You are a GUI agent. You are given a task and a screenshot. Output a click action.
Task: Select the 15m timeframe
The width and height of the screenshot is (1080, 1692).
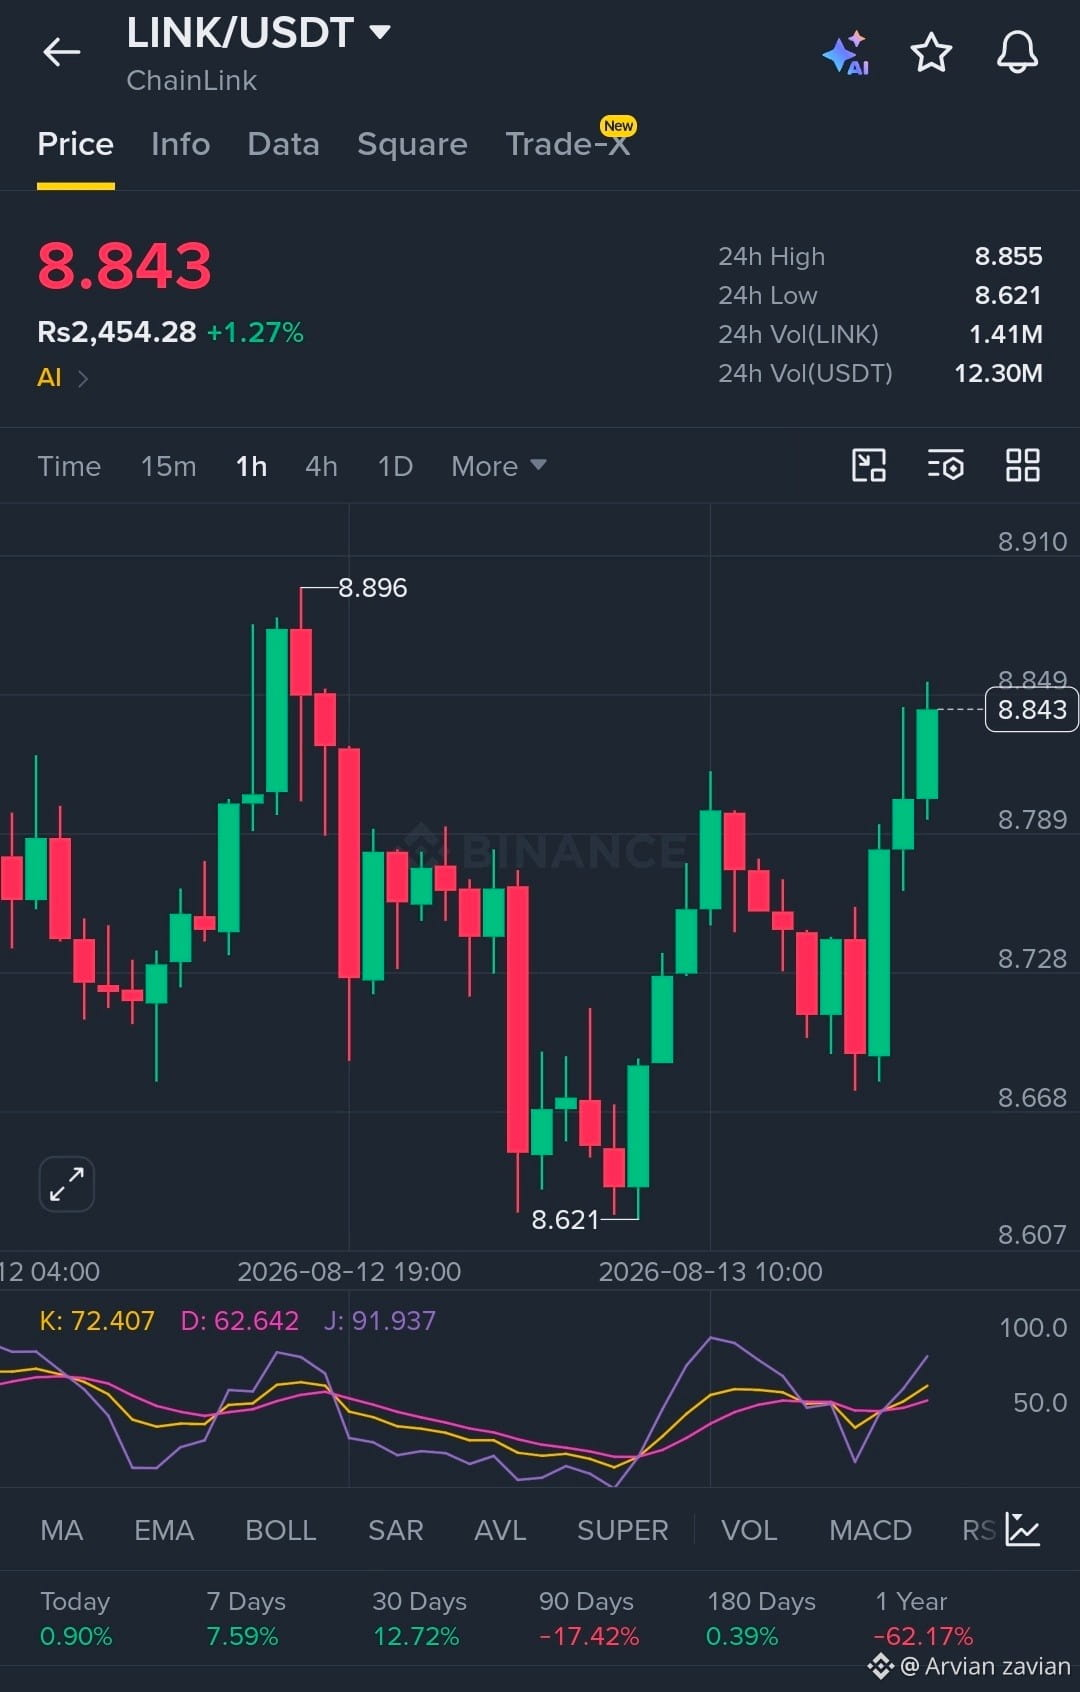click(x=168, y=466)
